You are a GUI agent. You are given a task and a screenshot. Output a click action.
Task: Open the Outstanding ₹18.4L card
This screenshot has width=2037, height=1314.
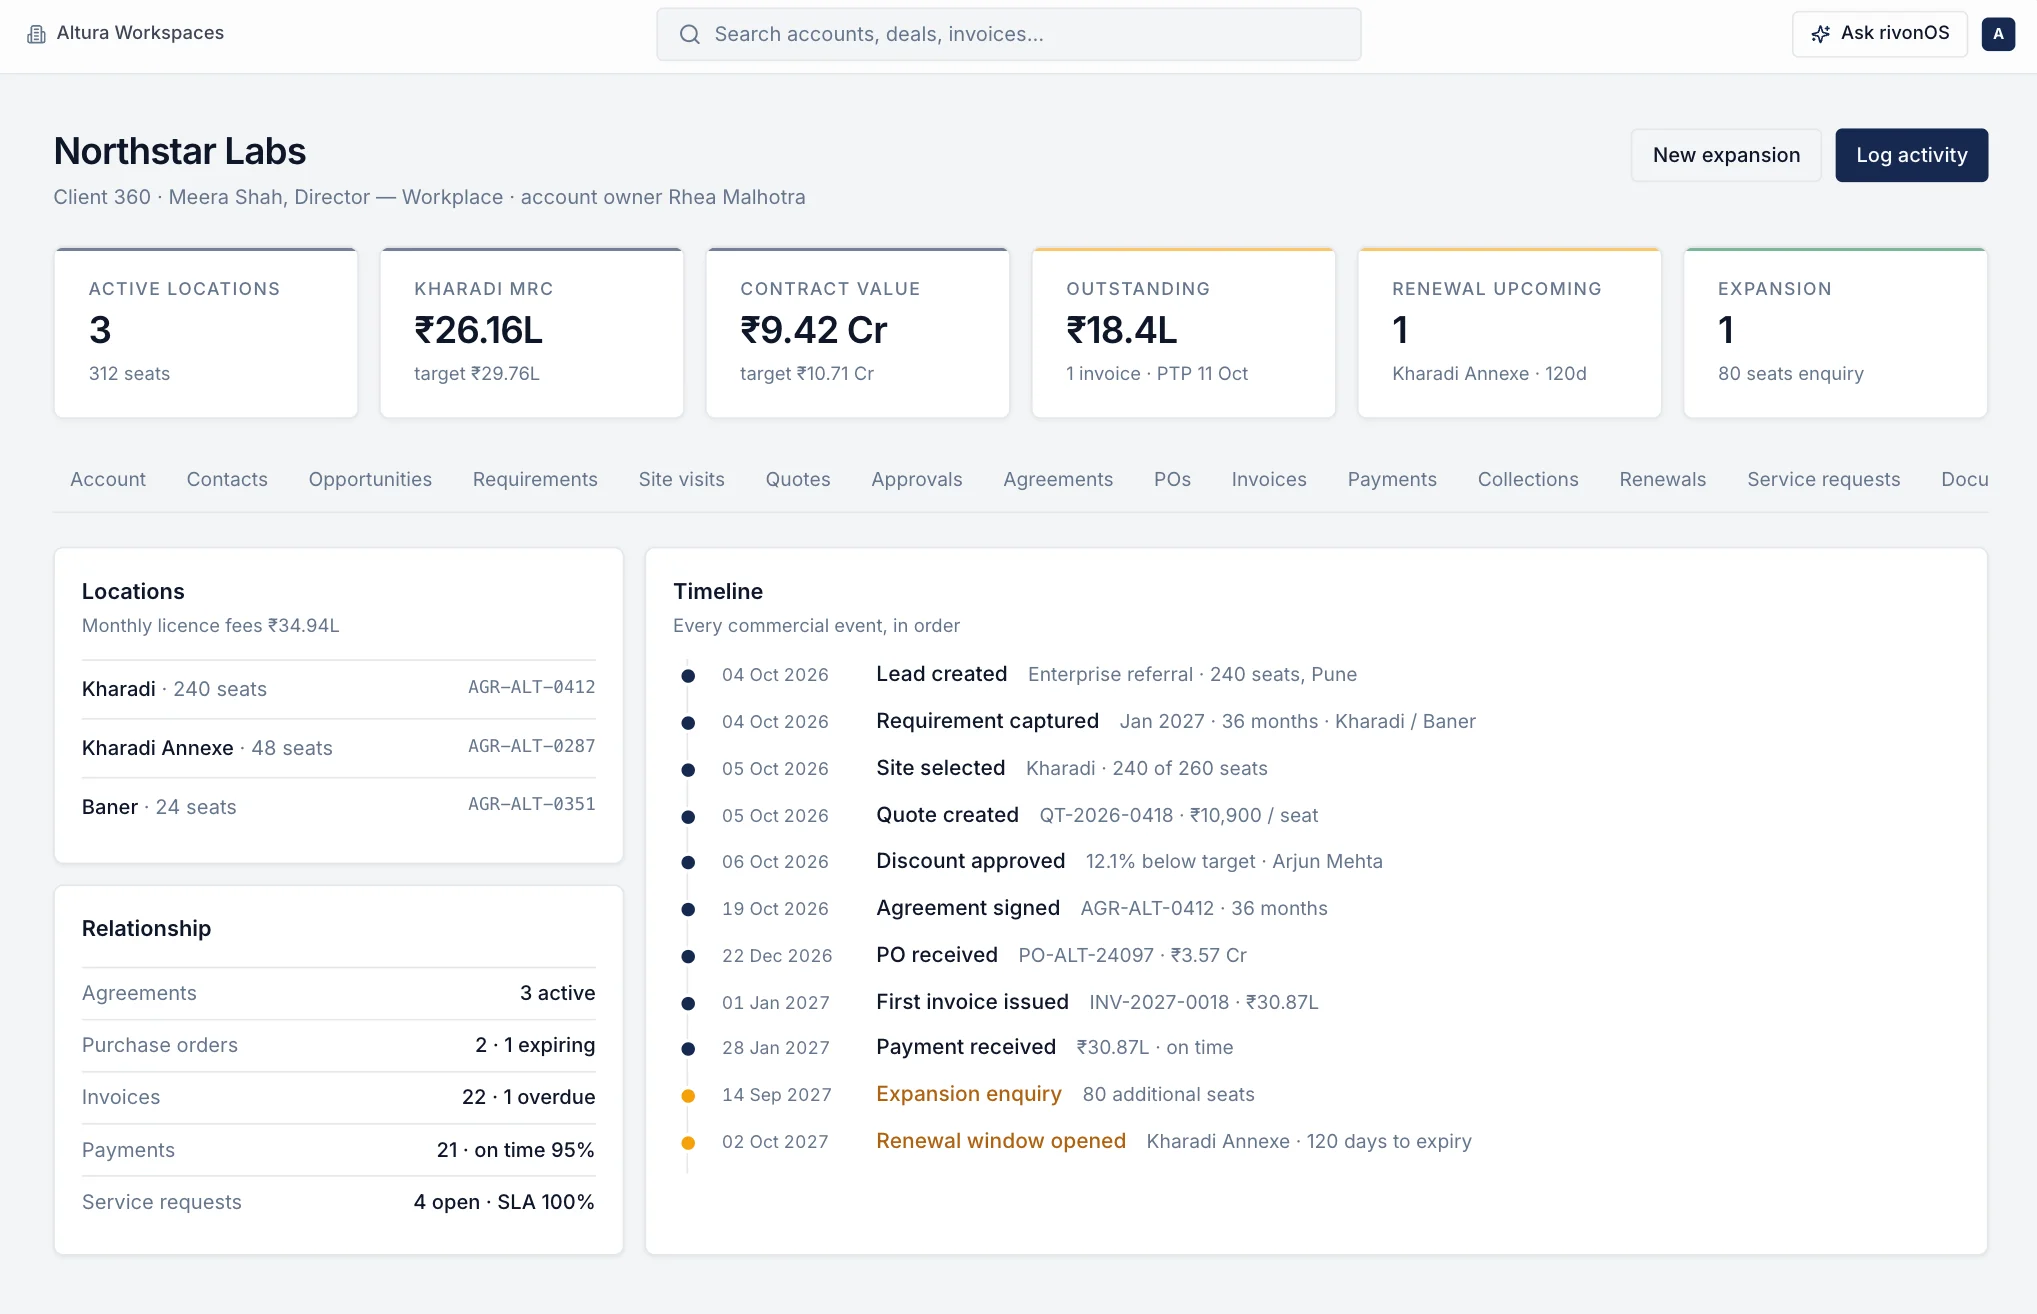click(x=1184, y=333)
